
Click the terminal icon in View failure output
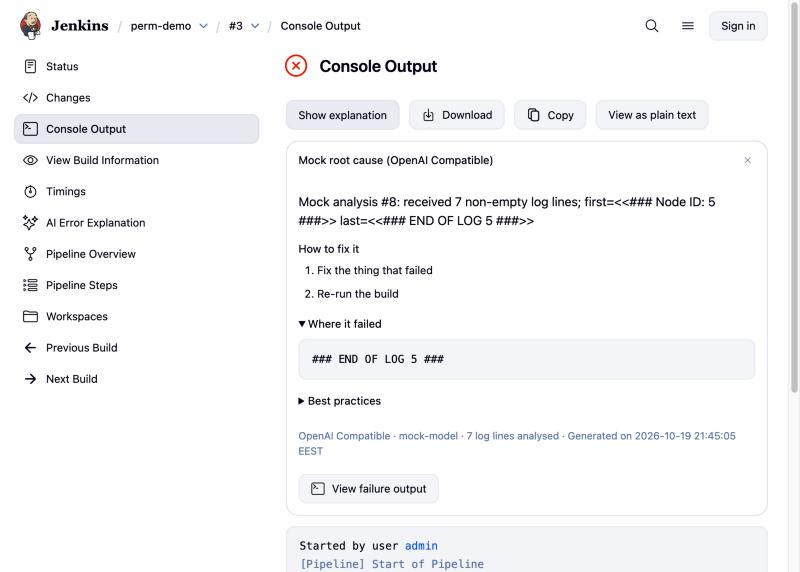click(318, 489)
